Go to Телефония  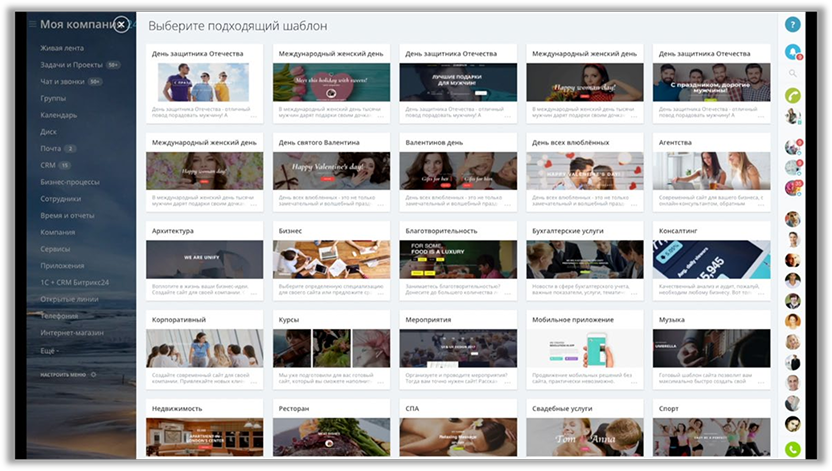pos(59,316)
